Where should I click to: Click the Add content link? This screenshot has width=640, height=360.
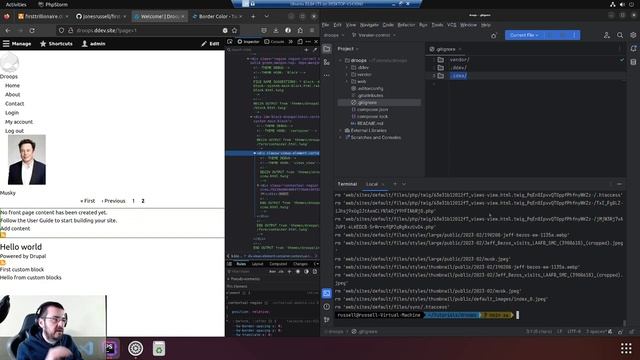tap(15, 229)
